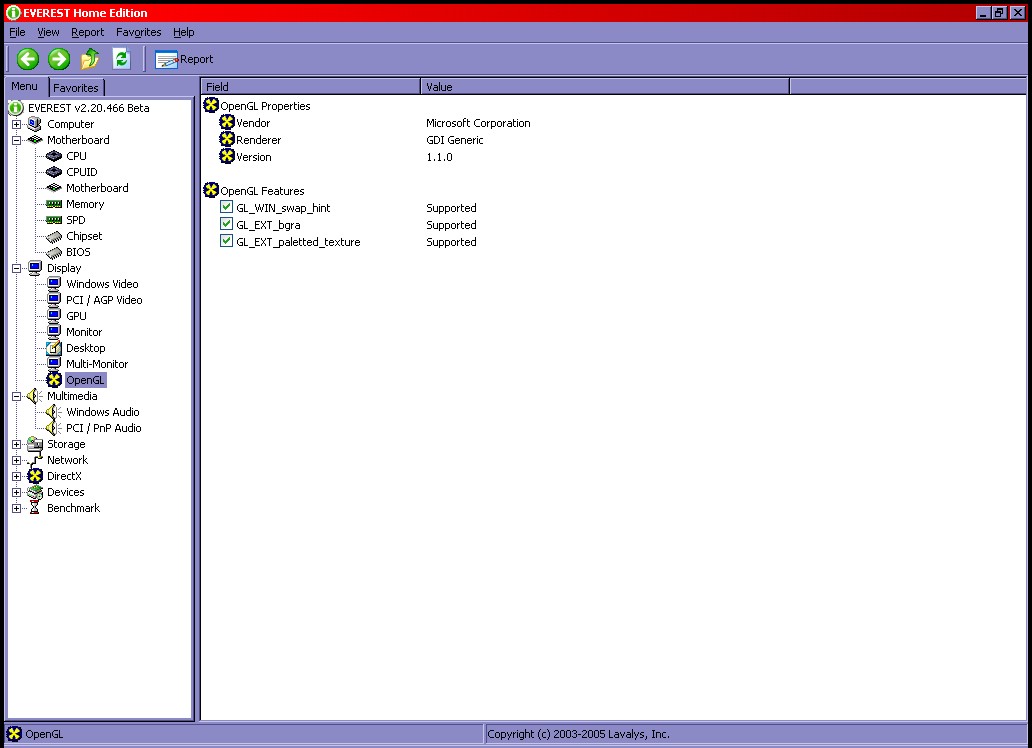1032x748 pixels.
Task: Collapse the Motherboard tree node
Action: coord(16,140)
